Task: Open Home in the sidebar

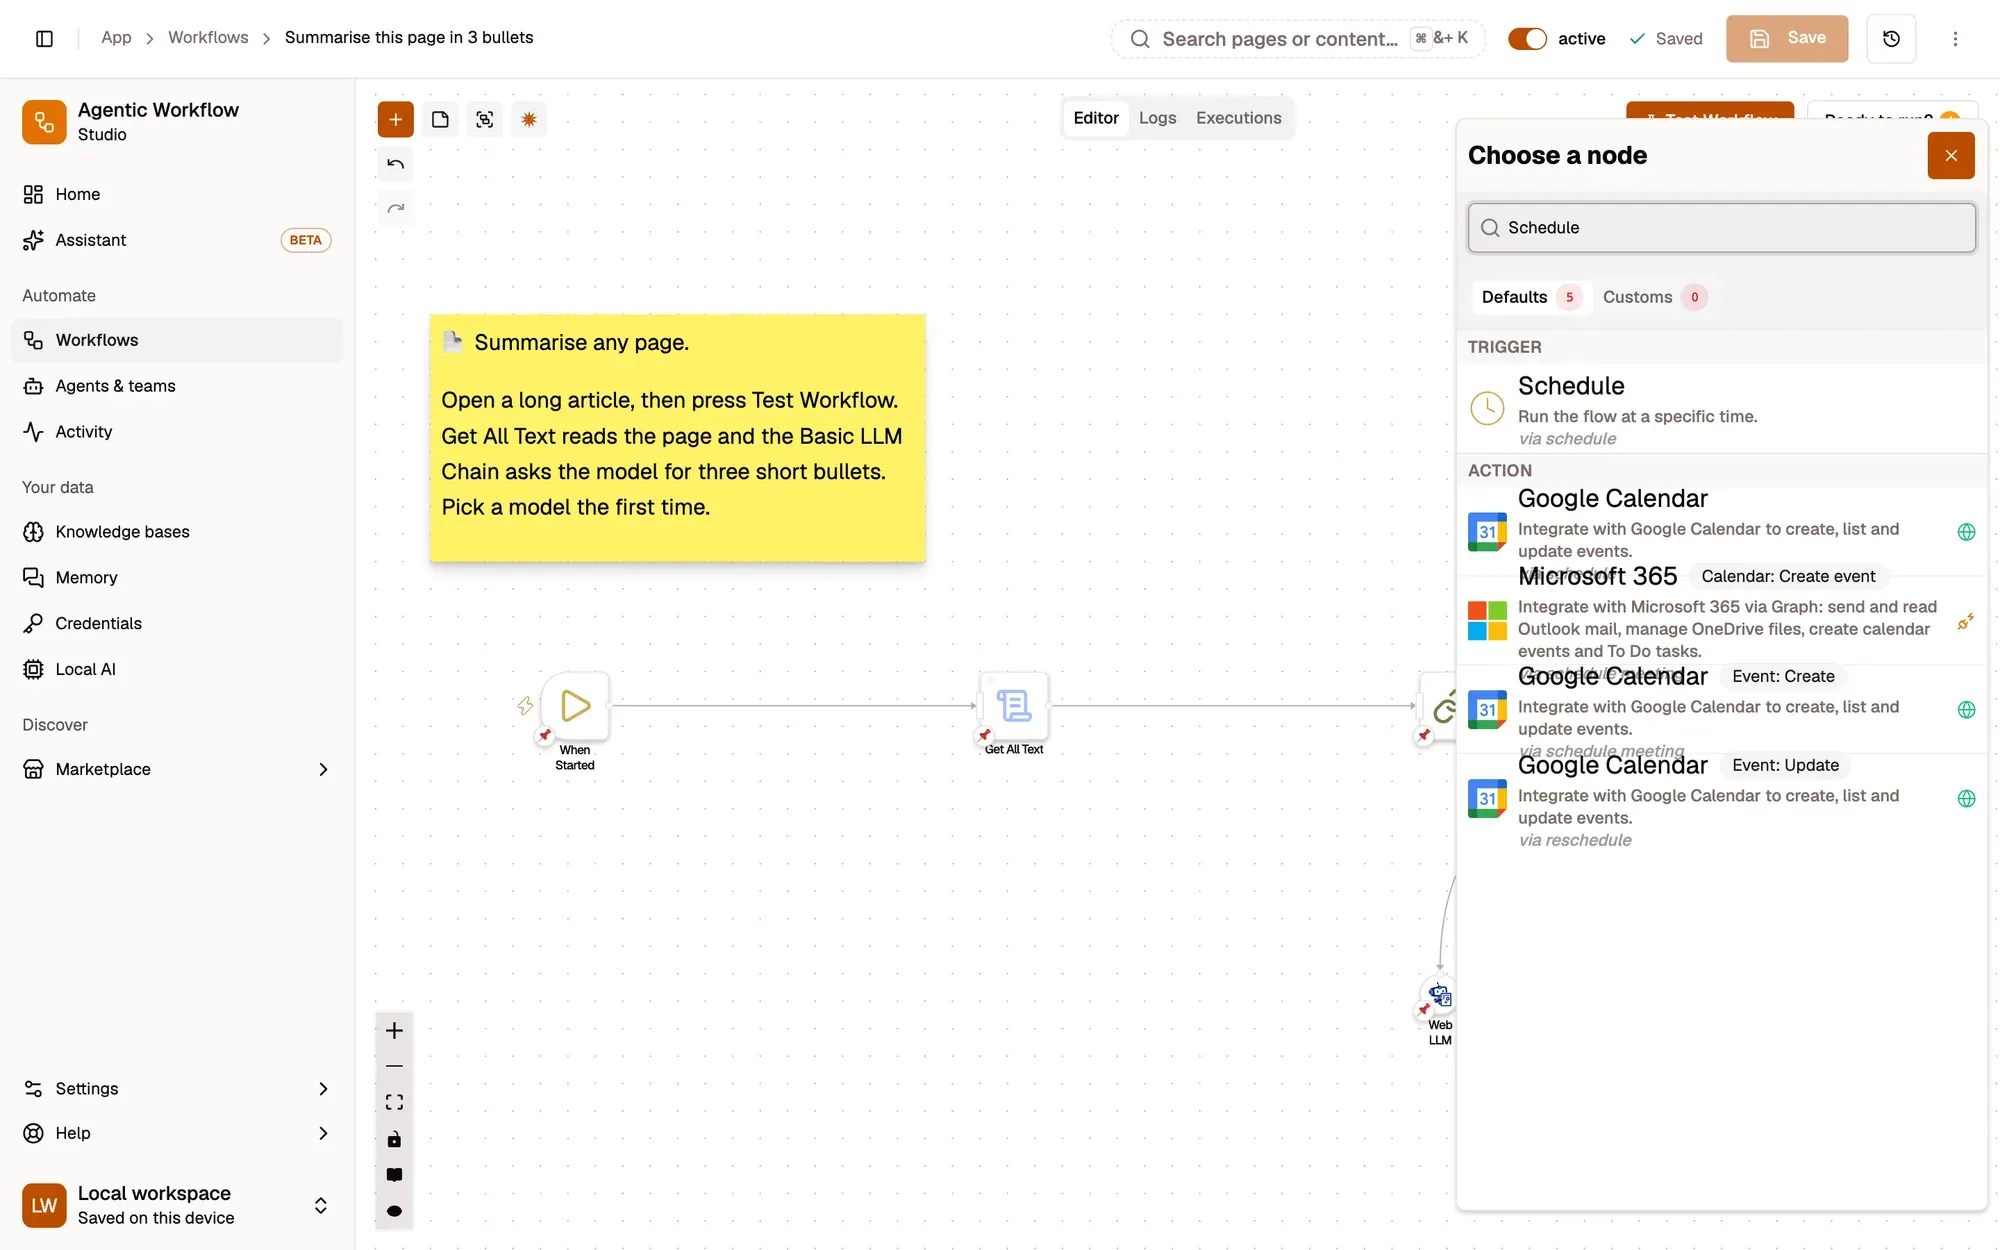Action: point(177,194)
